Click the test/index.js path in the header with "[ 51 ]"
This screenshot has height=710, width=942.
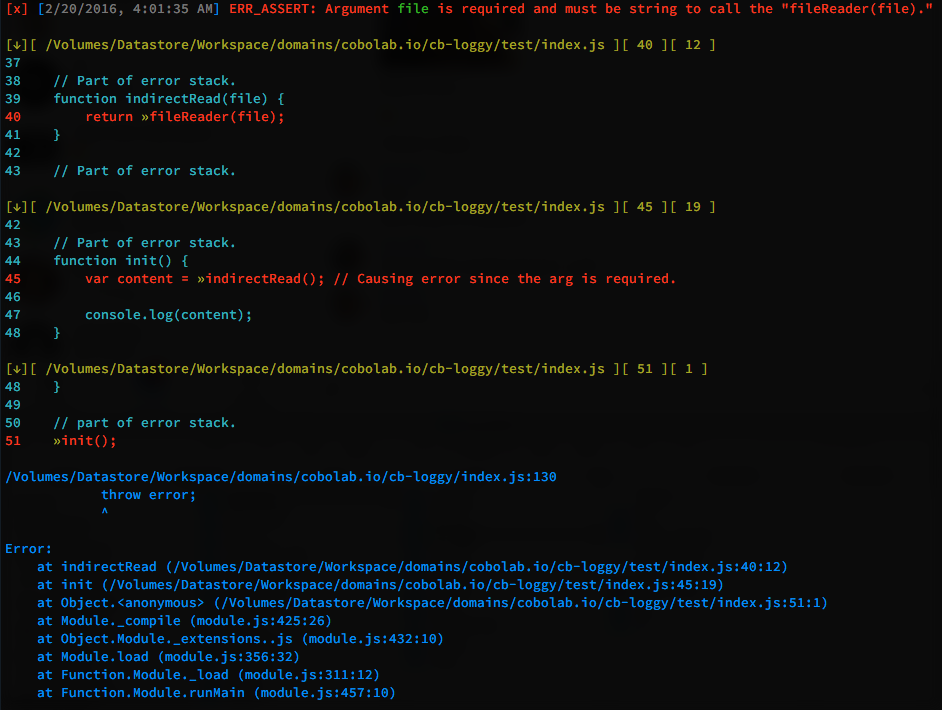pyautogui.click(x=325, y=369)
